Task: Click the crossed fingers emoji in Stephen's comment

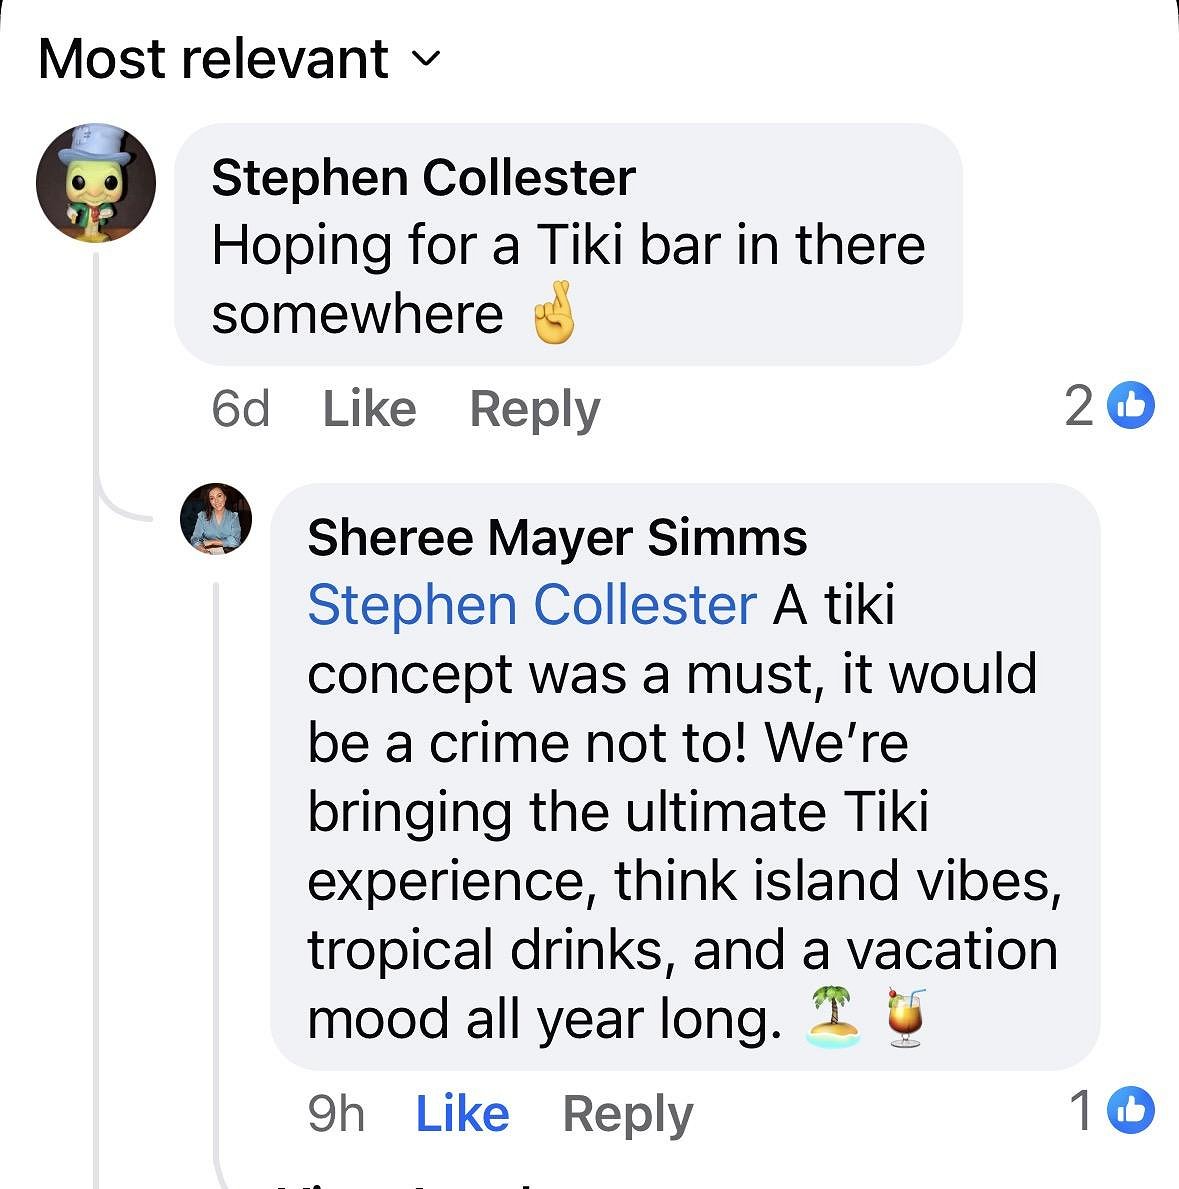Action: pos(553,315)
